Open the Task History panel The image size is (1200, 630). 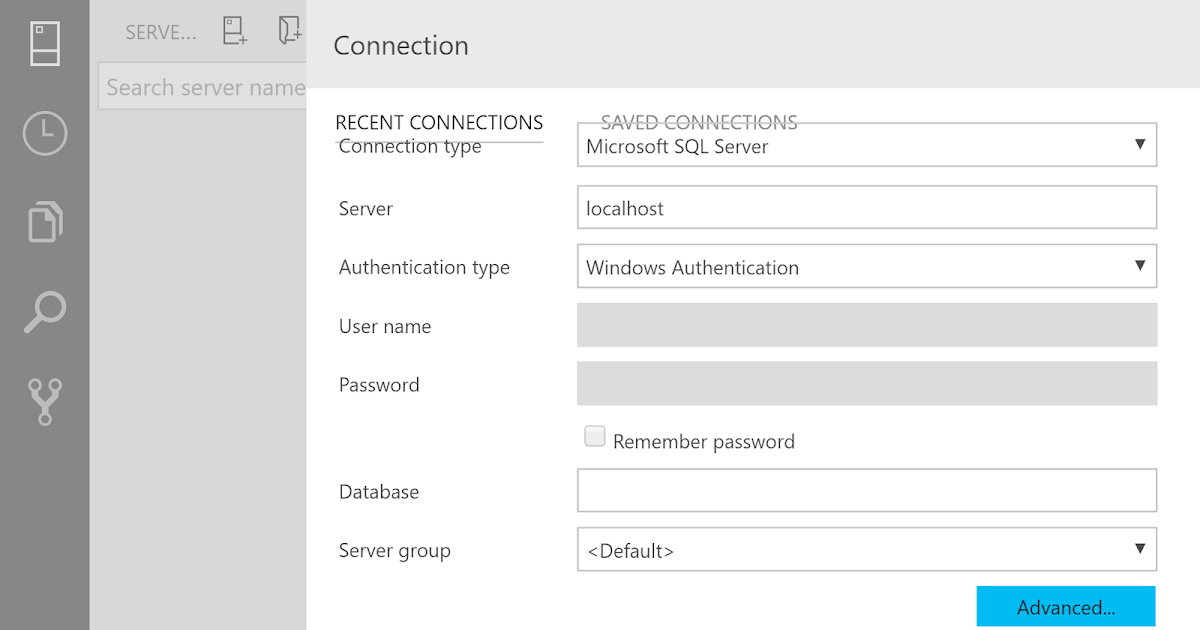(44, 133)
